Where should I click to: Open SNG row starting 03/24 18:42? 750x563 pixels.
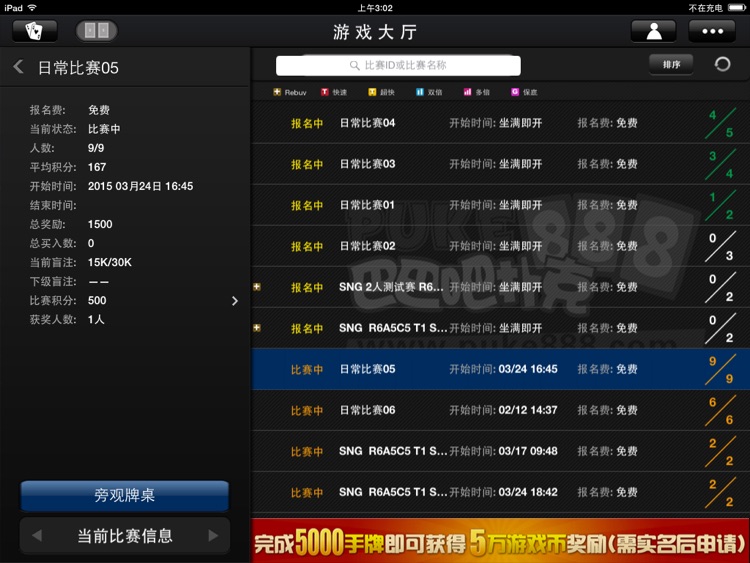500,493
